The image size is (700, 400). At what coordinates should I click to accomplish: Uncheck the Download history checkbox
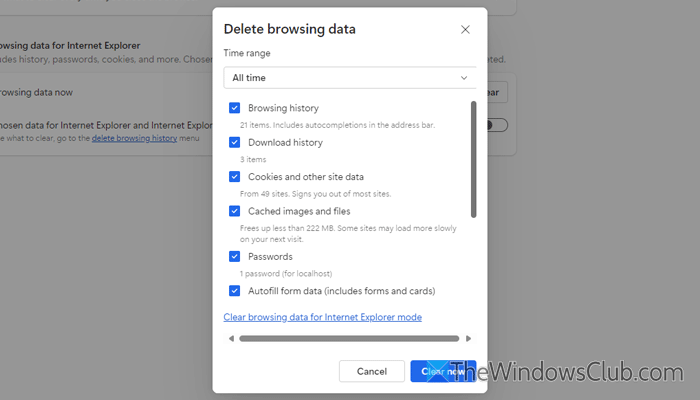tap(234, 142)
